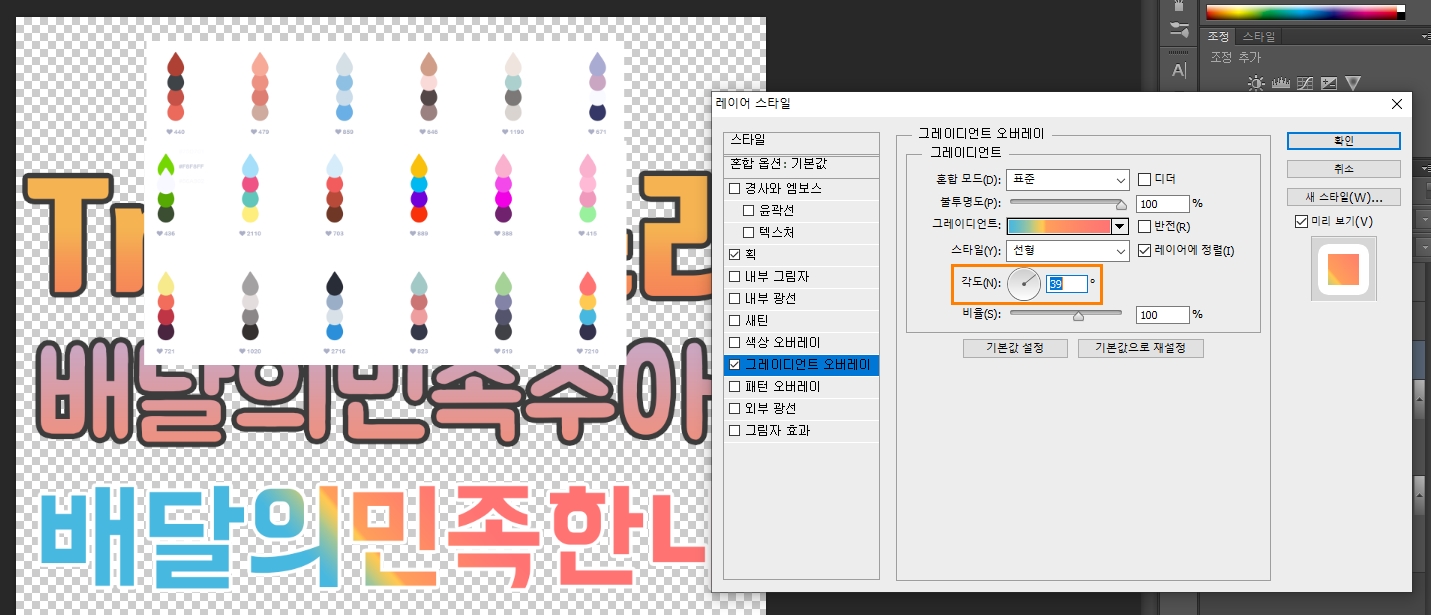The width and height of the screenshot is (1431, 615).
Task: Tick the 디더 checkbox
Action: (x=1145, y=179)
